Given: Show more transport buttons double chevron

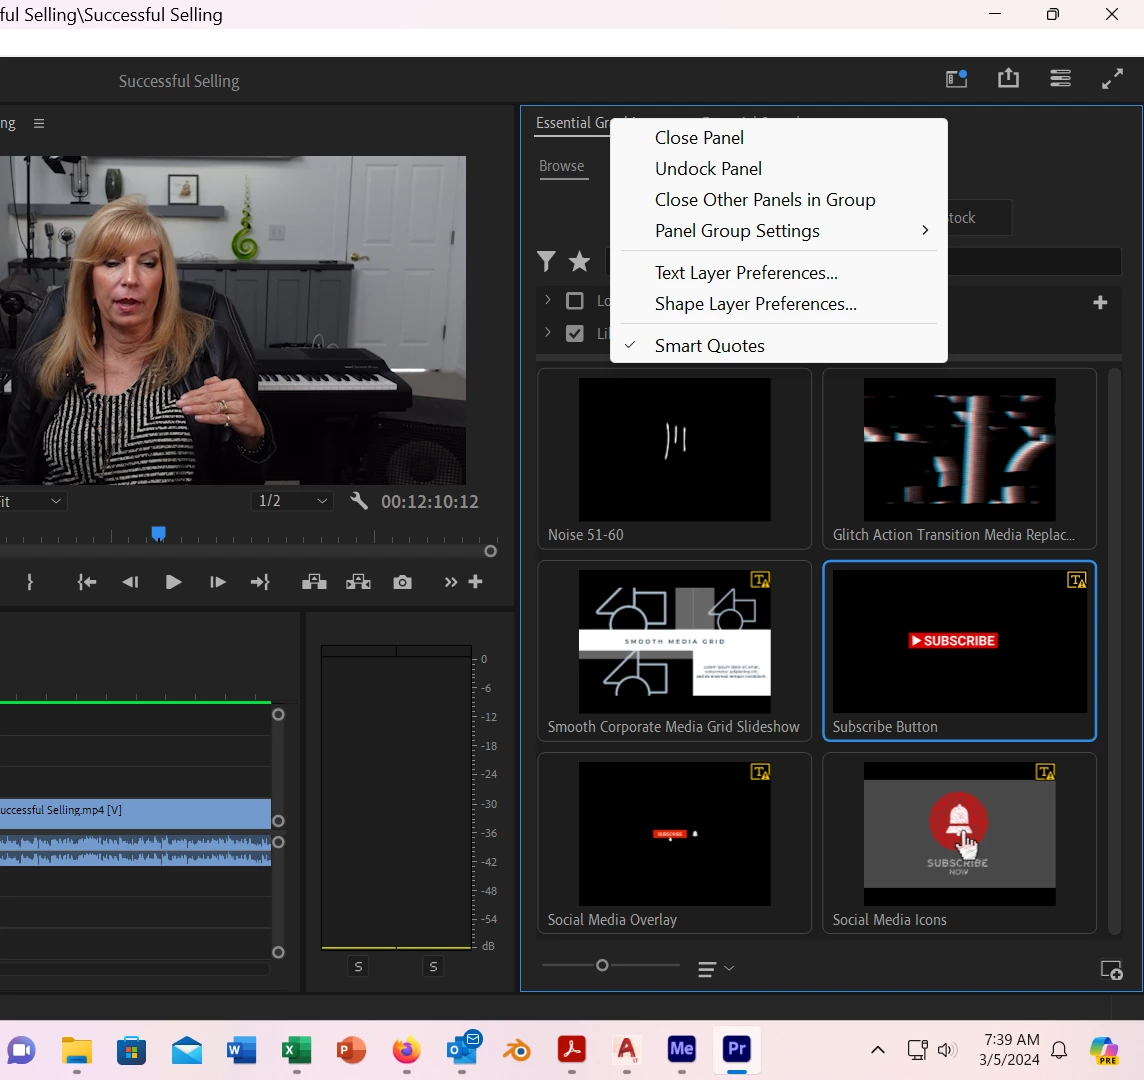Looking at the screenshot, I should point(450,582).
